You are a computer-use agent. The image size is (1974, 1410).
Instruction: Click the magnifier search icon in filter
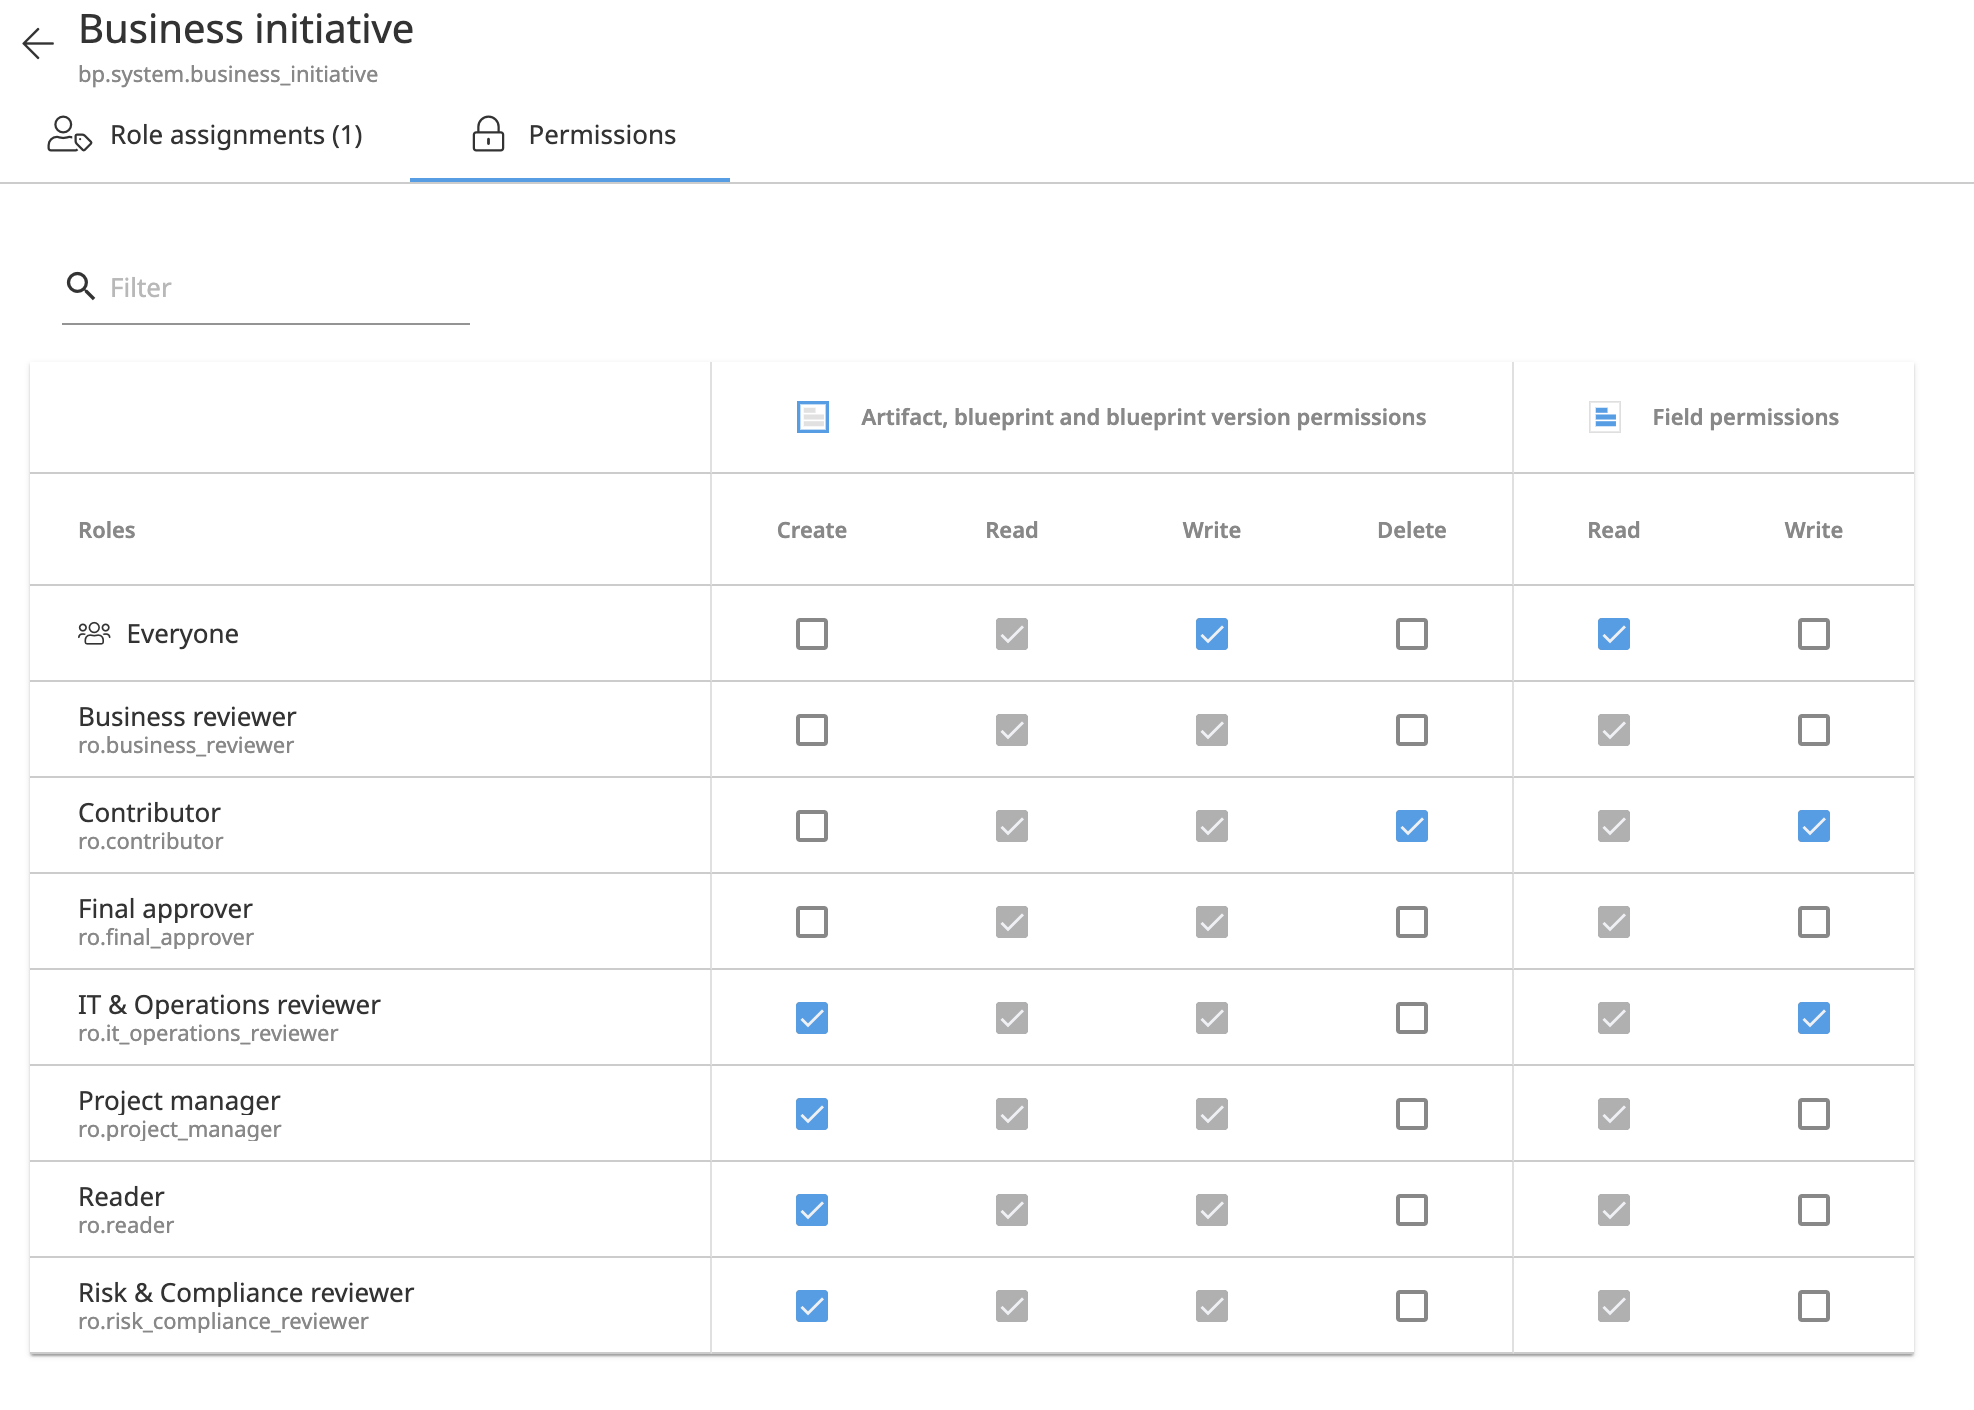coord(80,287)
